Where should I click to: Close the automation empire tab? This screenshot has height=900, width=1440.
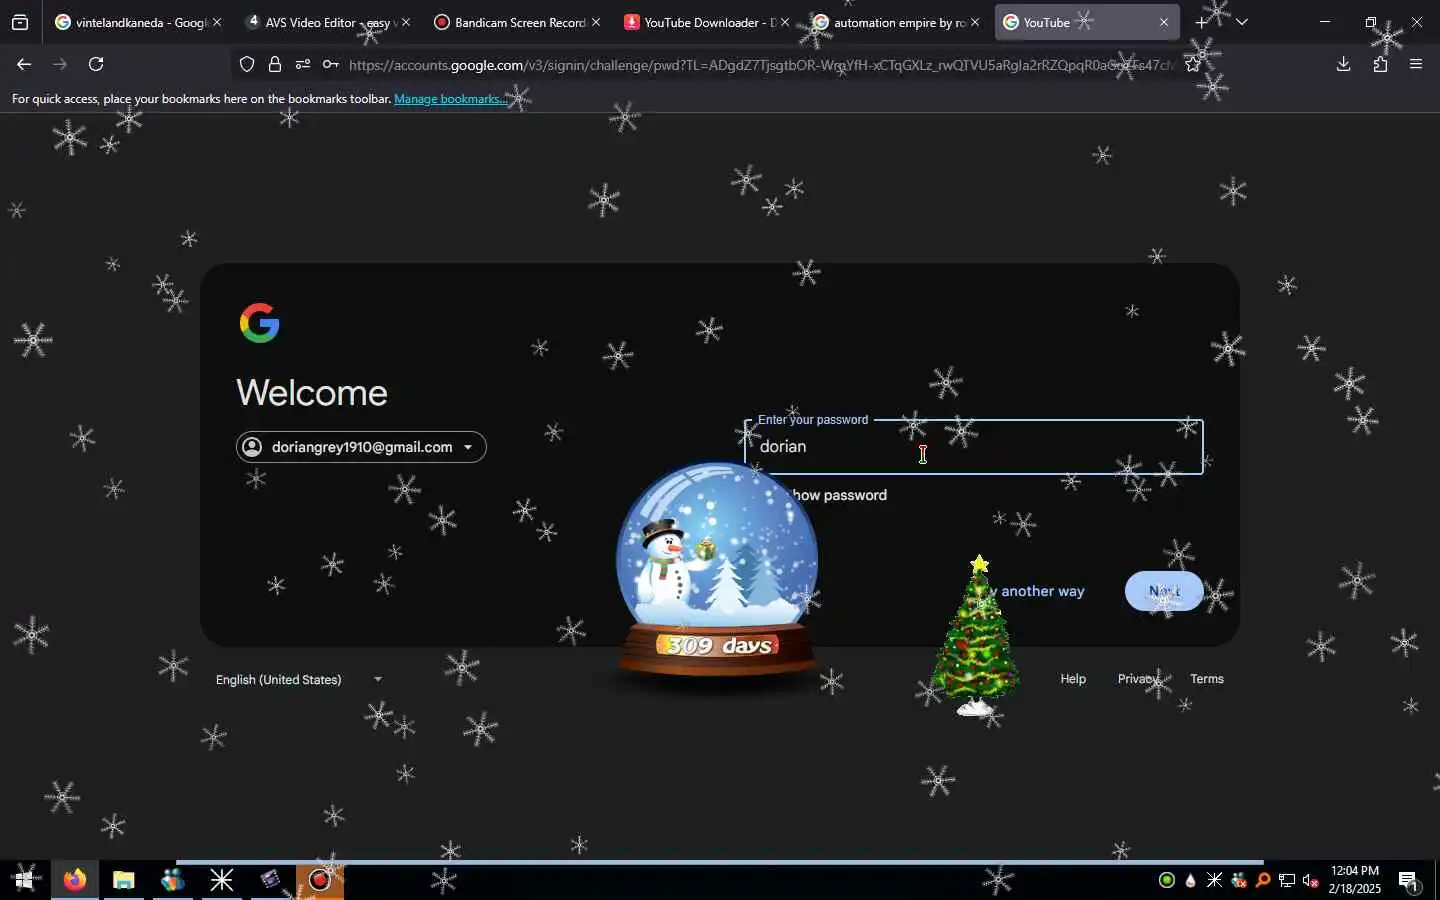pyautogui.click(x=975, y=22)
